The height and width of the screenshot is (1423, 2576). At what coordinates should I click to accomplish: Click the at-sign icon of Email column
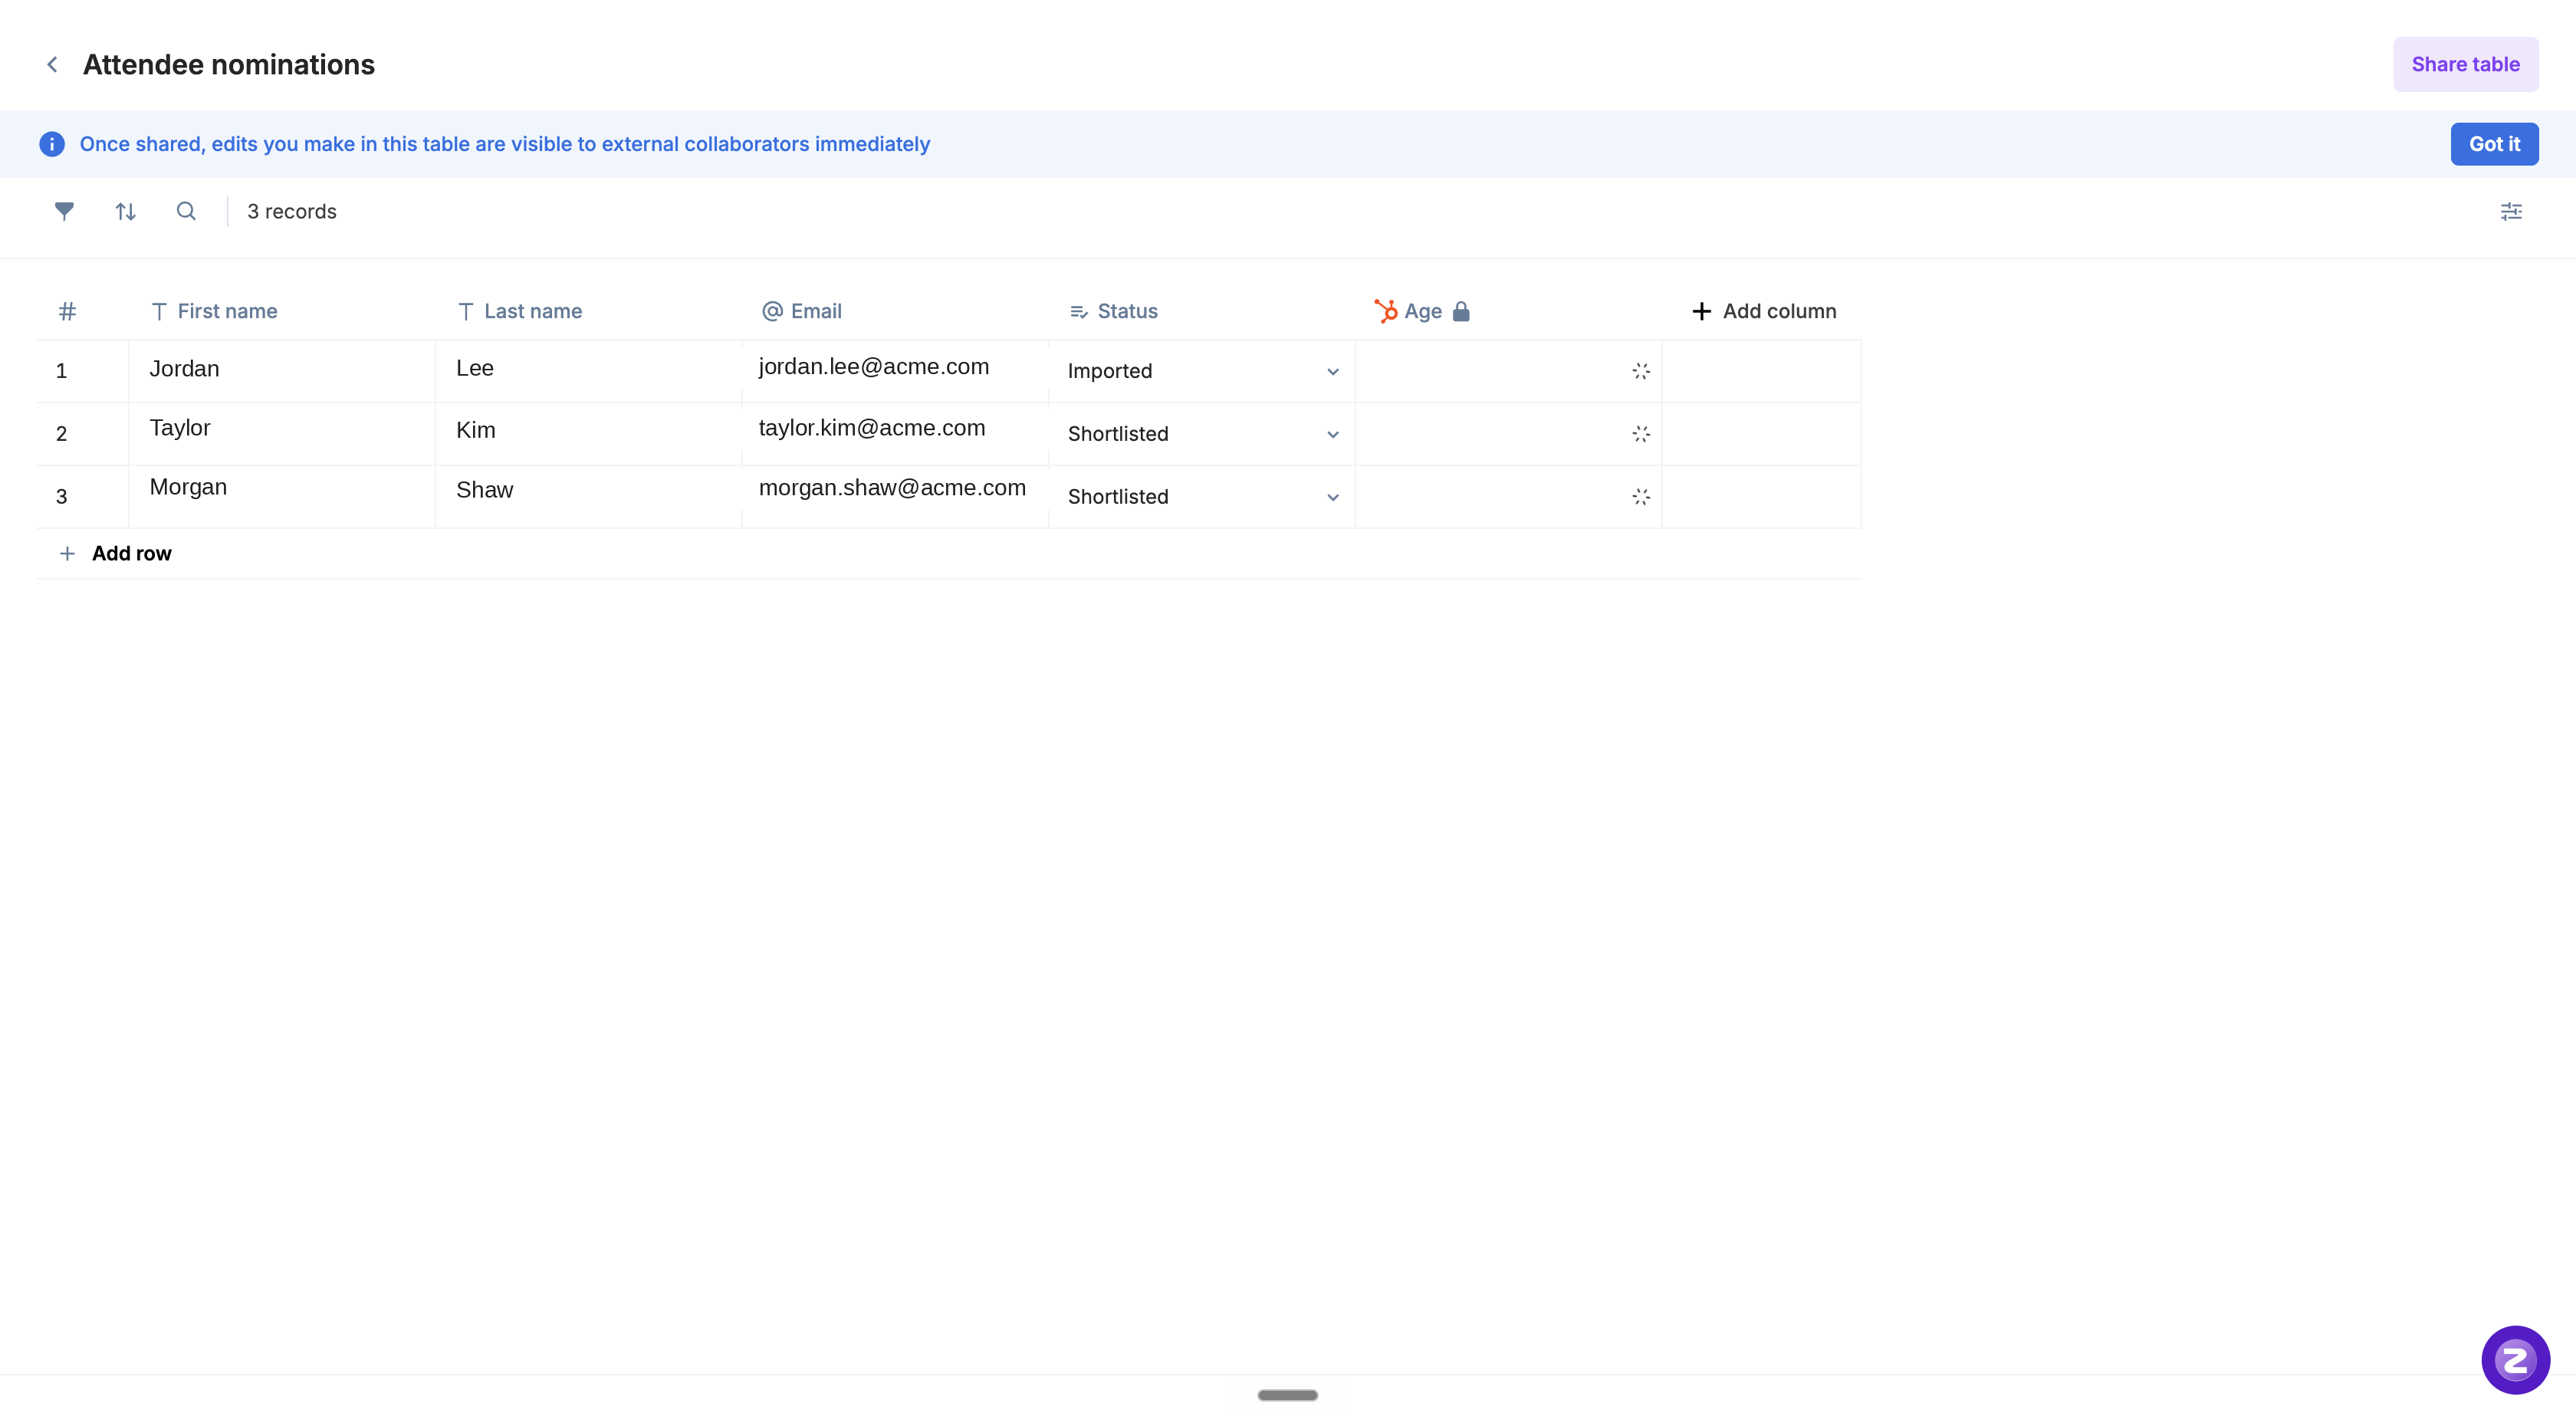772,311
